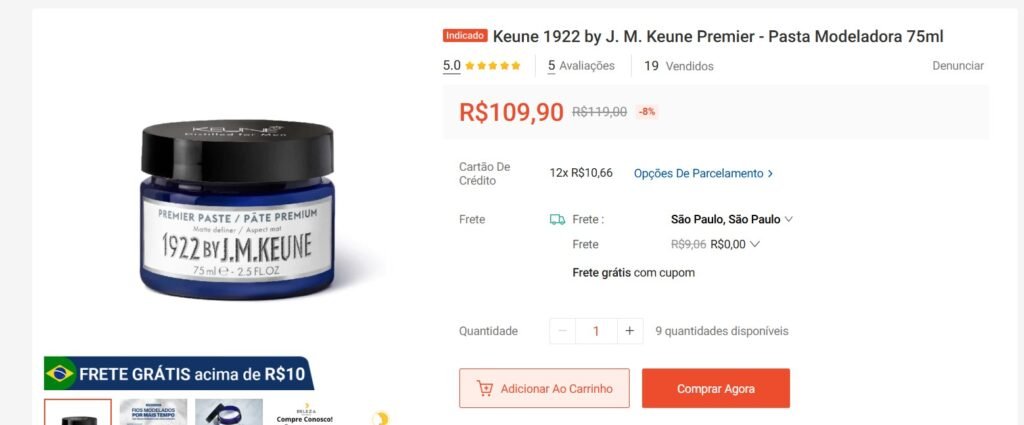Increase quantity with the plus button

(x=630, y=331)
